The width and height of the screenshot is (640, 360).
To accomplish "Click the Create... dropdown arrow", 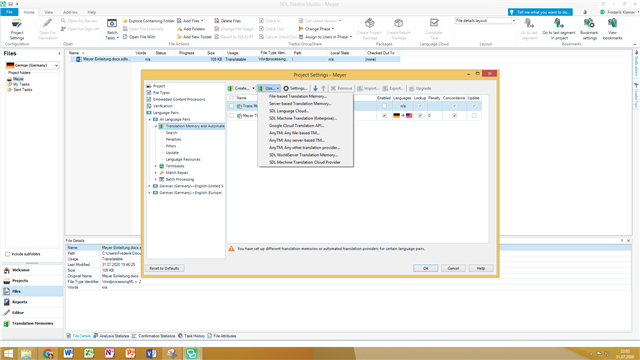I will [253, 88].
